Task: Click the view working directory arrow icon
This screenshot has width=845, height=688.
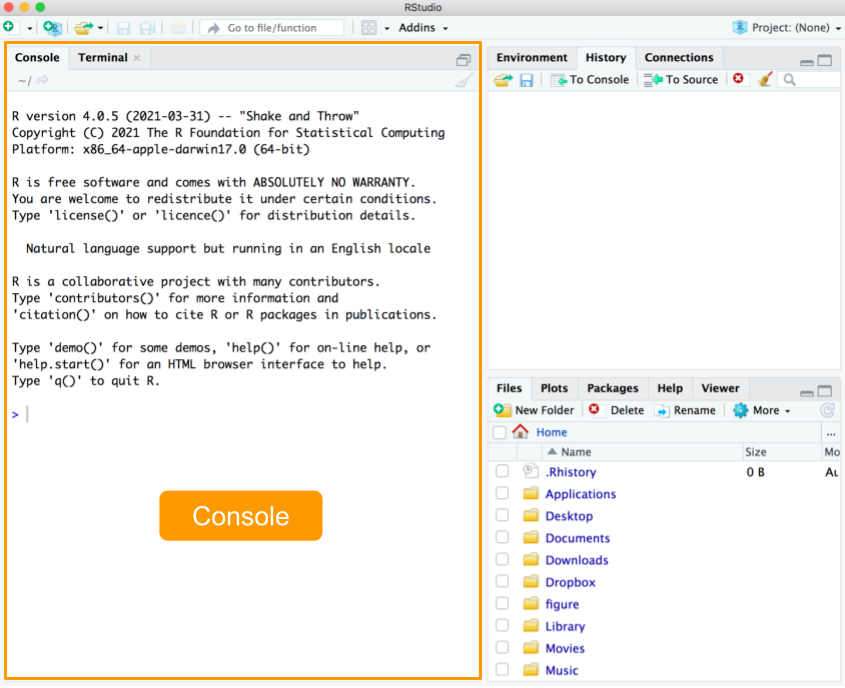Action: click(43, 80)
